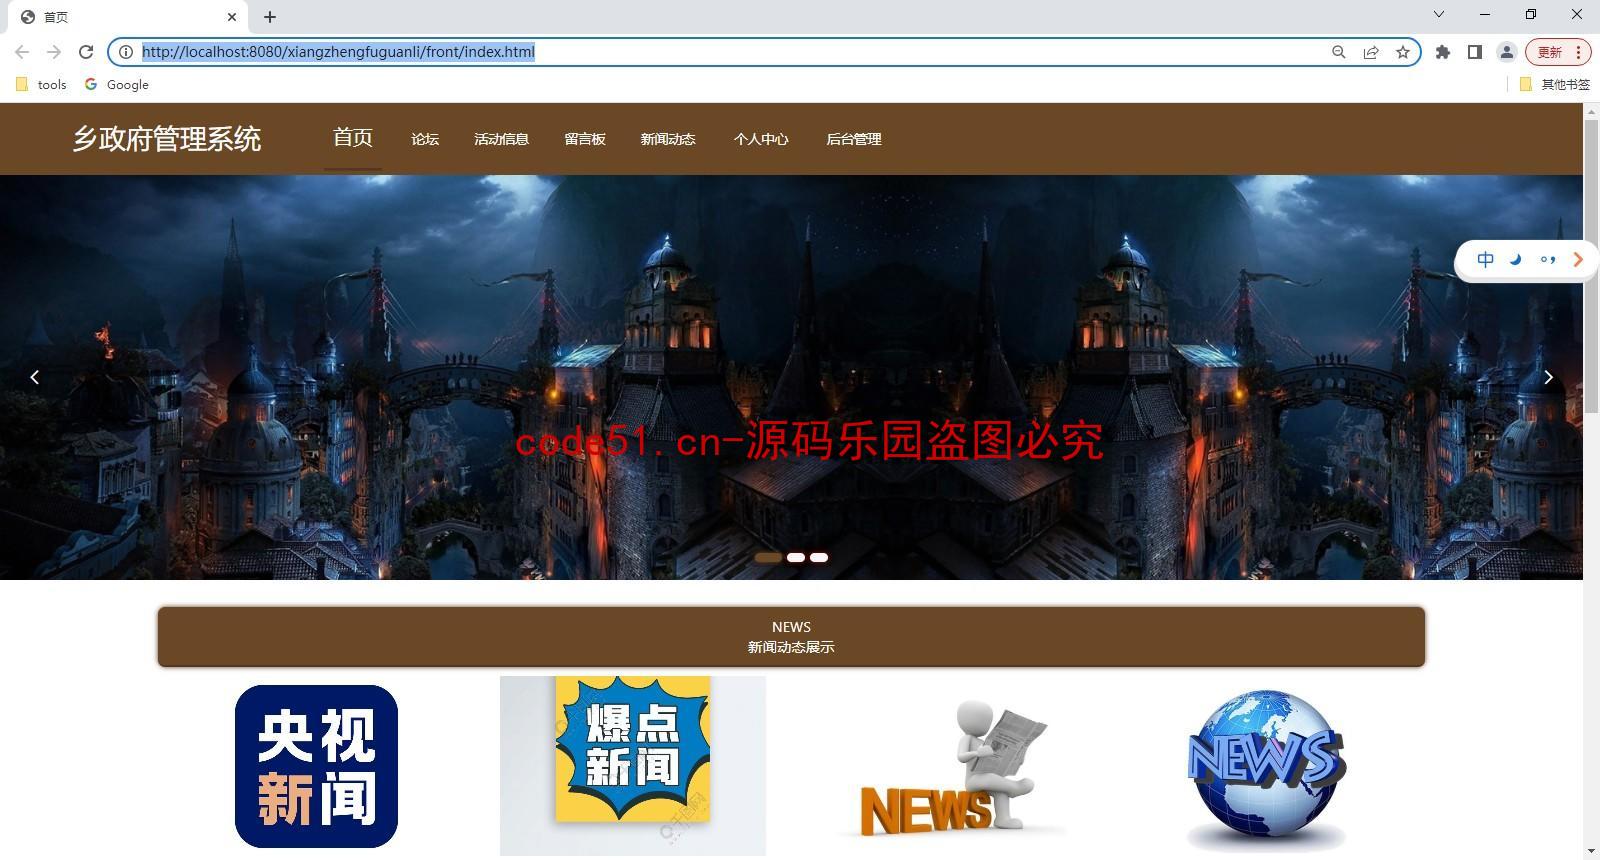Show next carousel slide with right arrow
Screen dimensions: 1600x860
pyautogui.click(x=1548, y=377)
